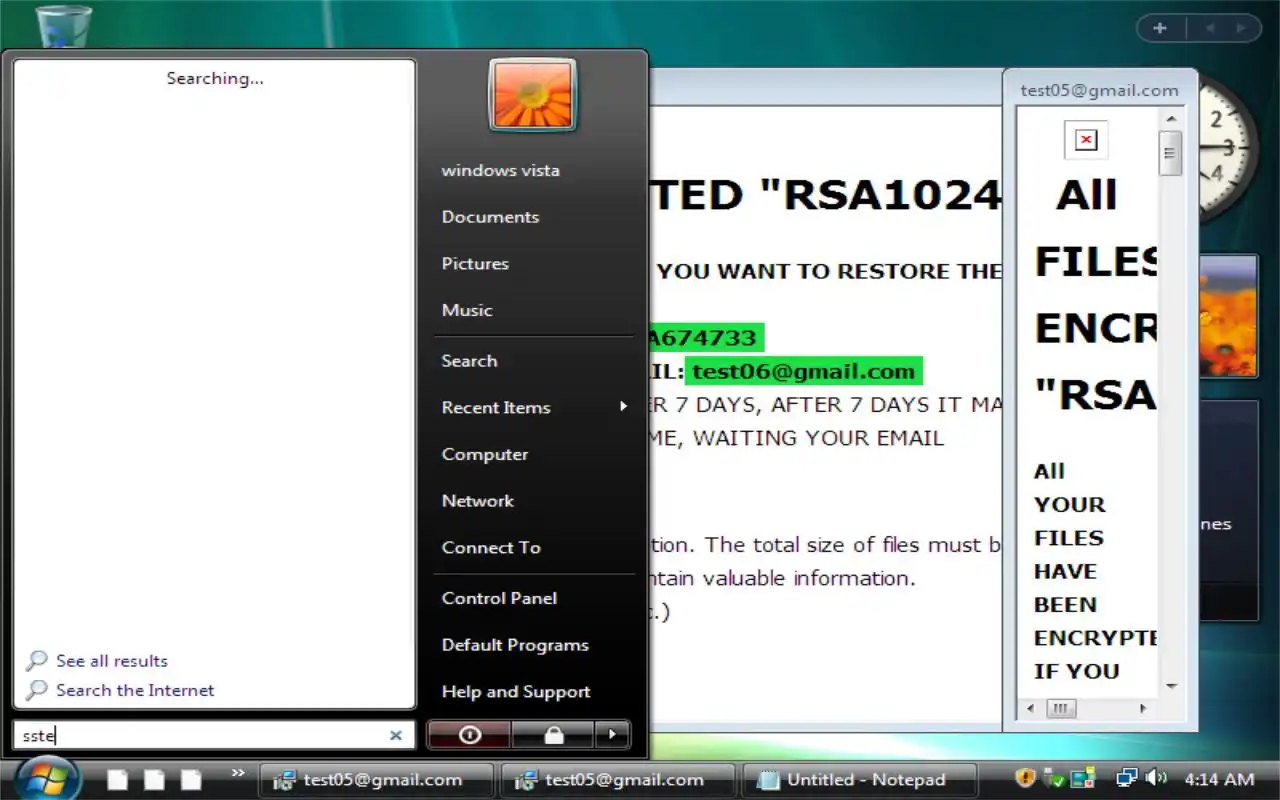This screenshot has width=1280, height=800.
Task: Open Documents from Start menu
Action: 490,217
